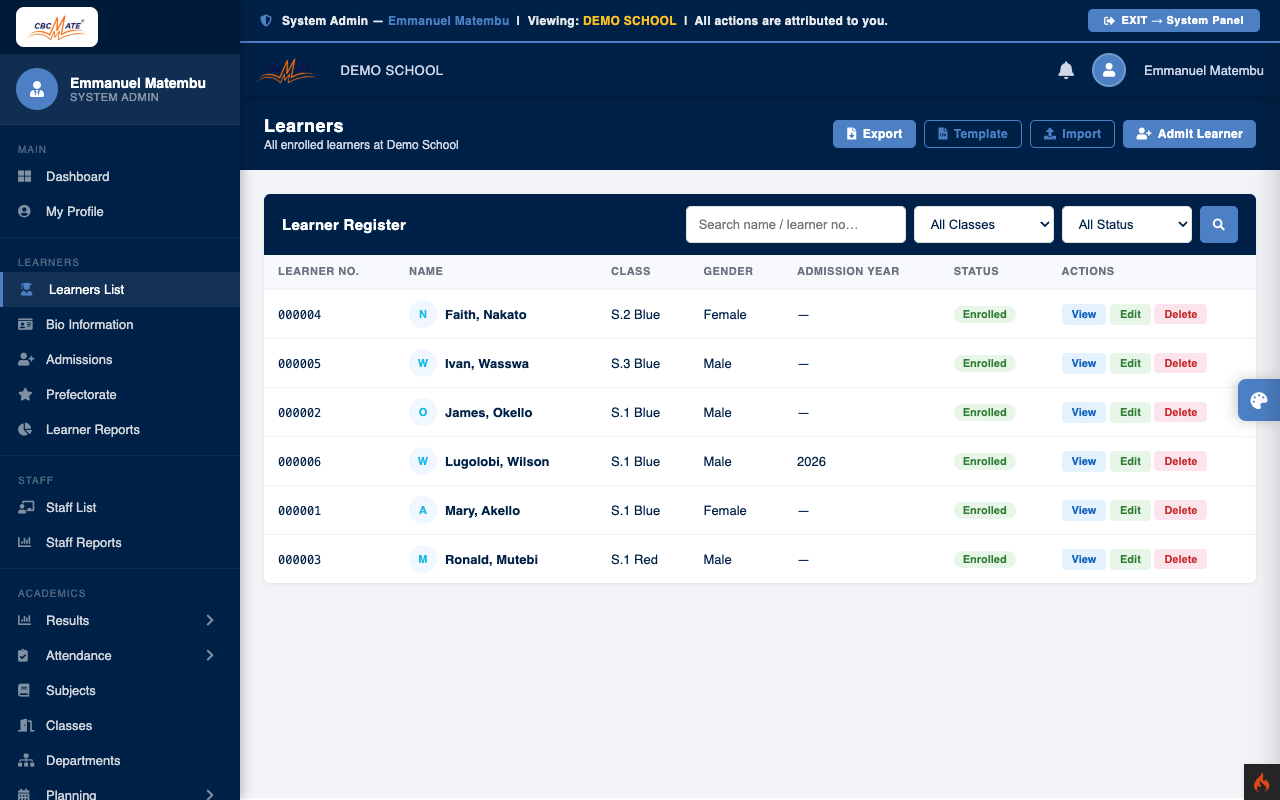Click the search name / learner no field
The image size is (1280, 800).
(796, 225)
